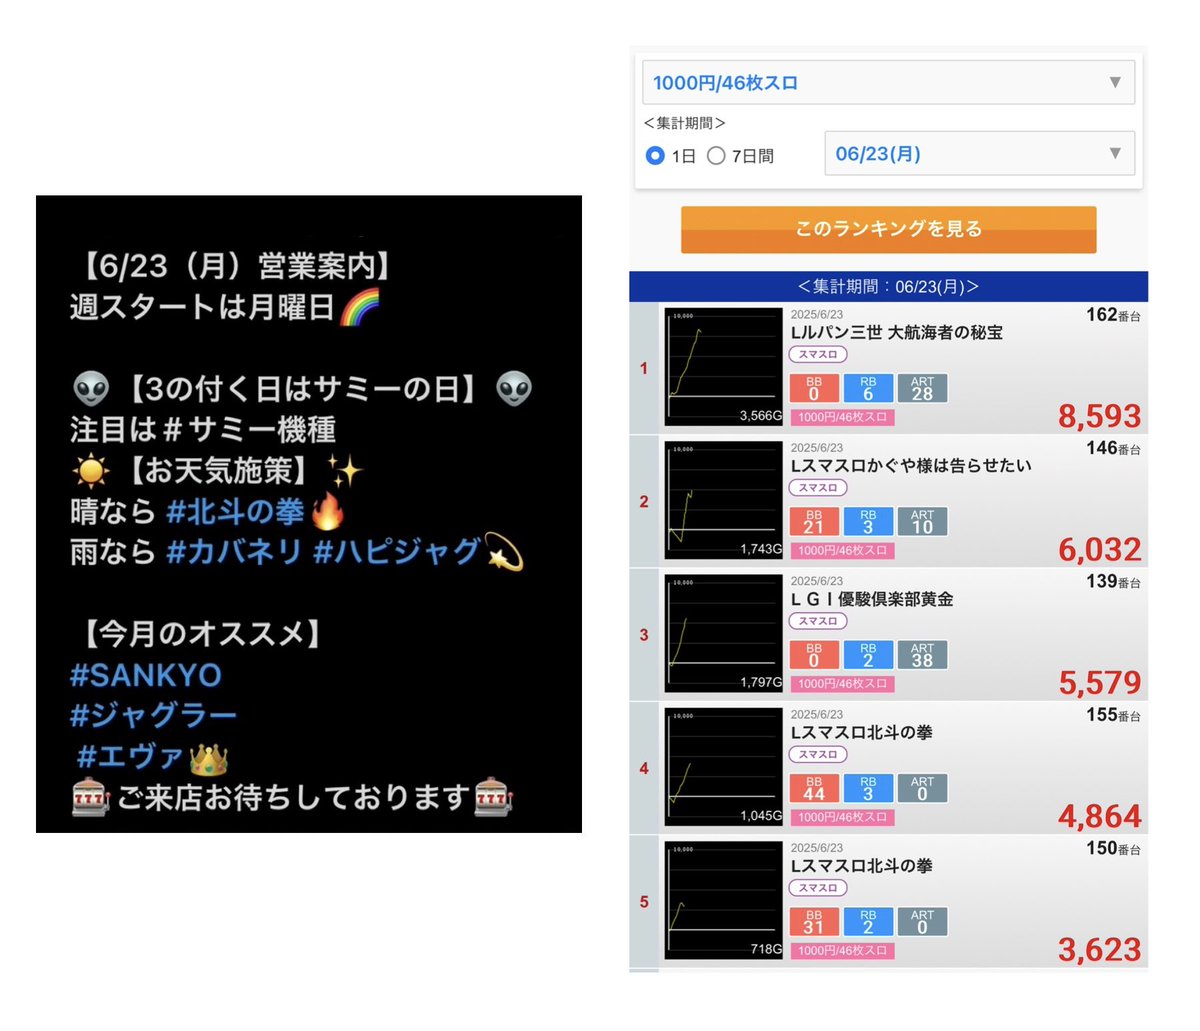This screenshot has height=1031, width=1200.
Task: Click BB 0 badge on 優駿倶楽部黄金 row
Action: pos(814,655)
